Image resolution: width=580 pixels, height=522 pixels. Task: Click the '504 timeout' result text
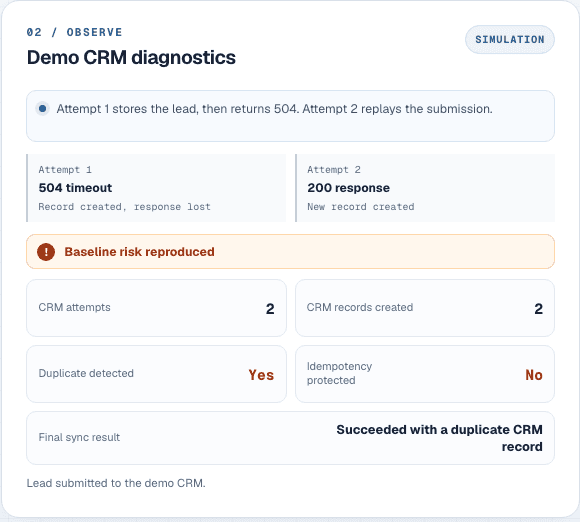tap(75, 188)
